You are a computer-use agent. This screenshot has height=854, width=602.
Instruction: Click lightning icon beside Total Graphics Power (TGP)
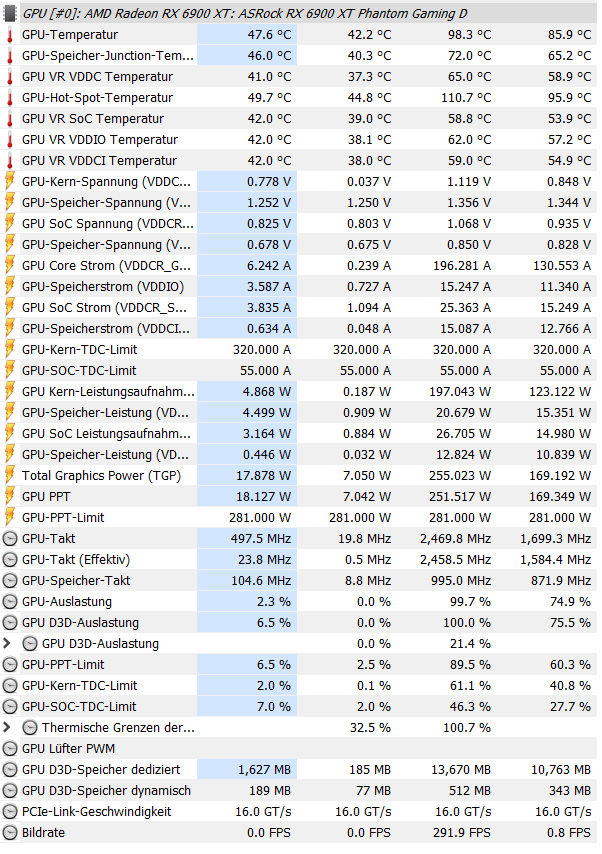coord(10,476)
